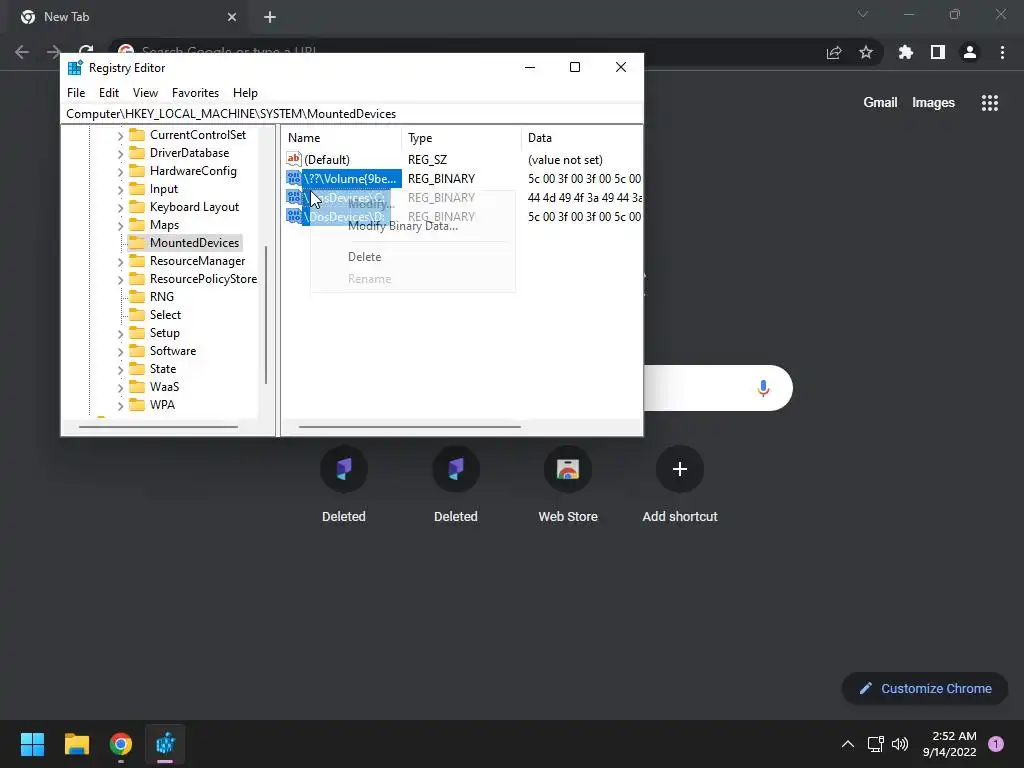Close the New Tab tab
This screenshot has height=768, width=1024.
tap(232, 17)
